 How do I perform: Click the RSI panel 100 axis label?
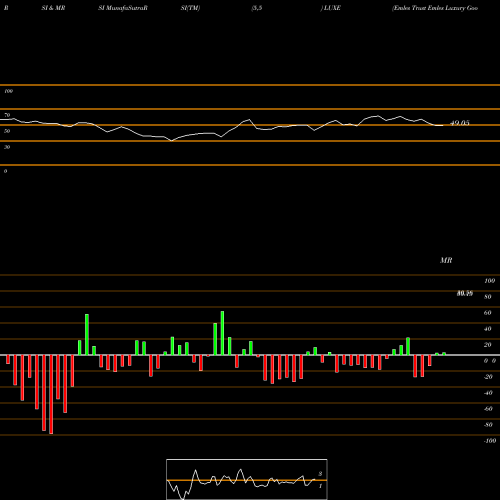(x=8, y=91)
